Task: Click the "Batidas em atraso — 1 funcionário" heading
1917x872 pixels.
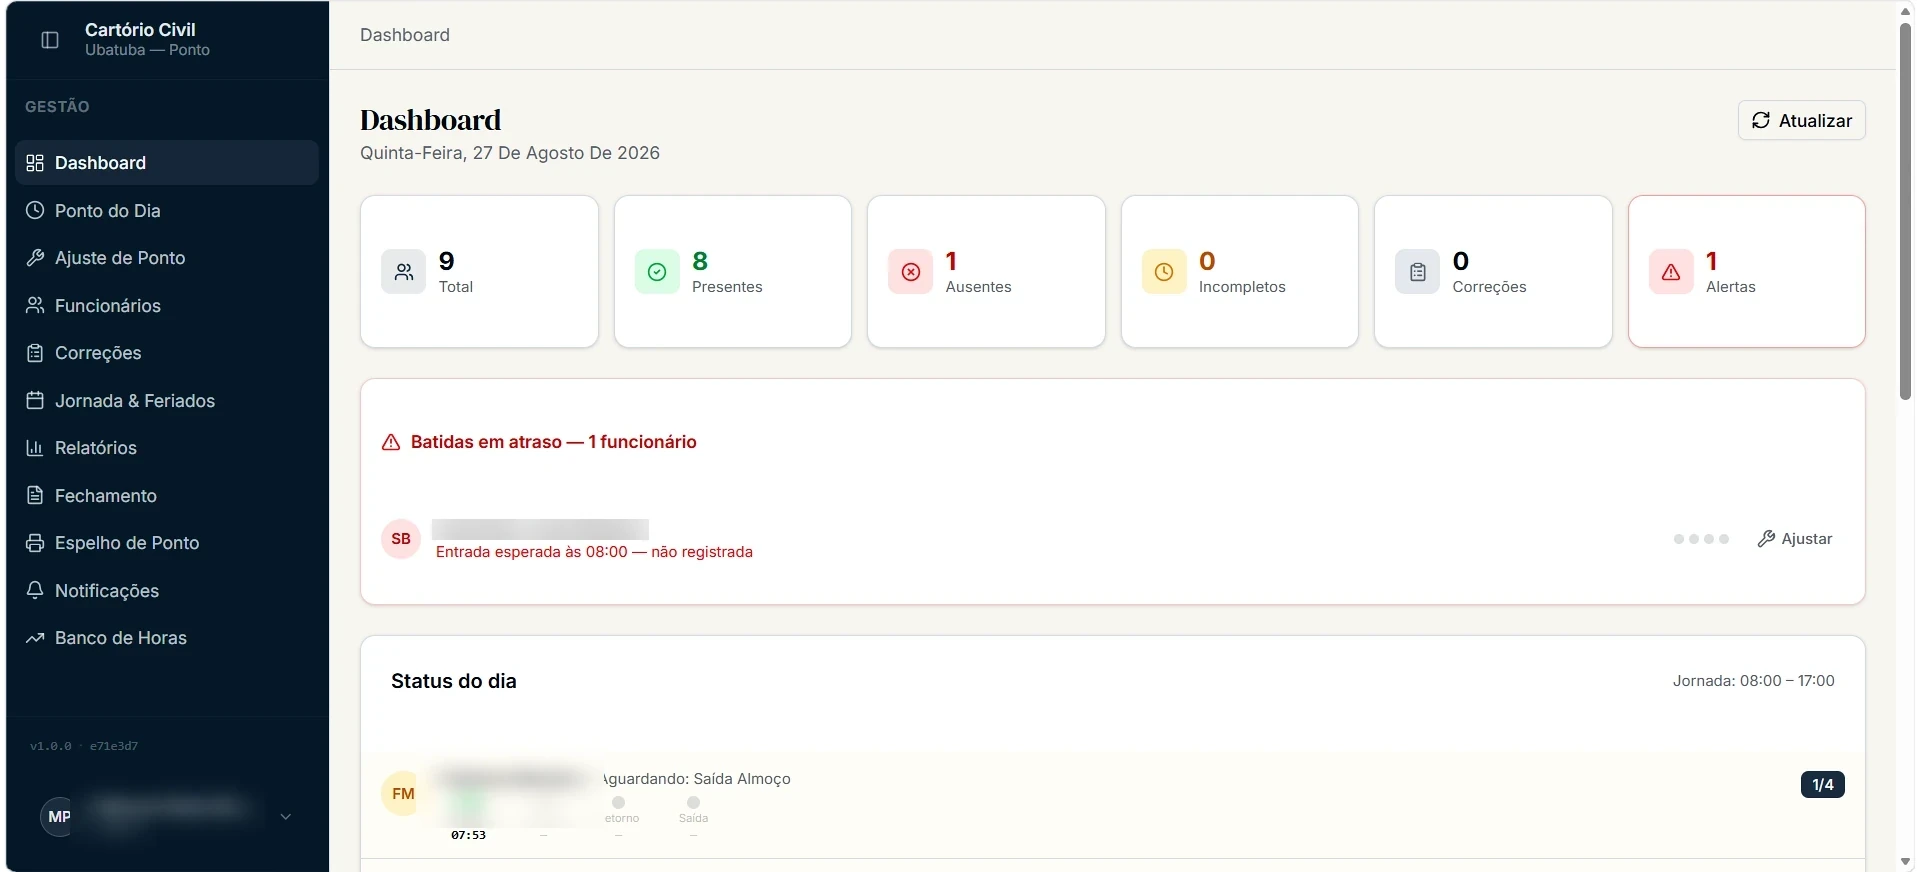Action: [554, 442]
